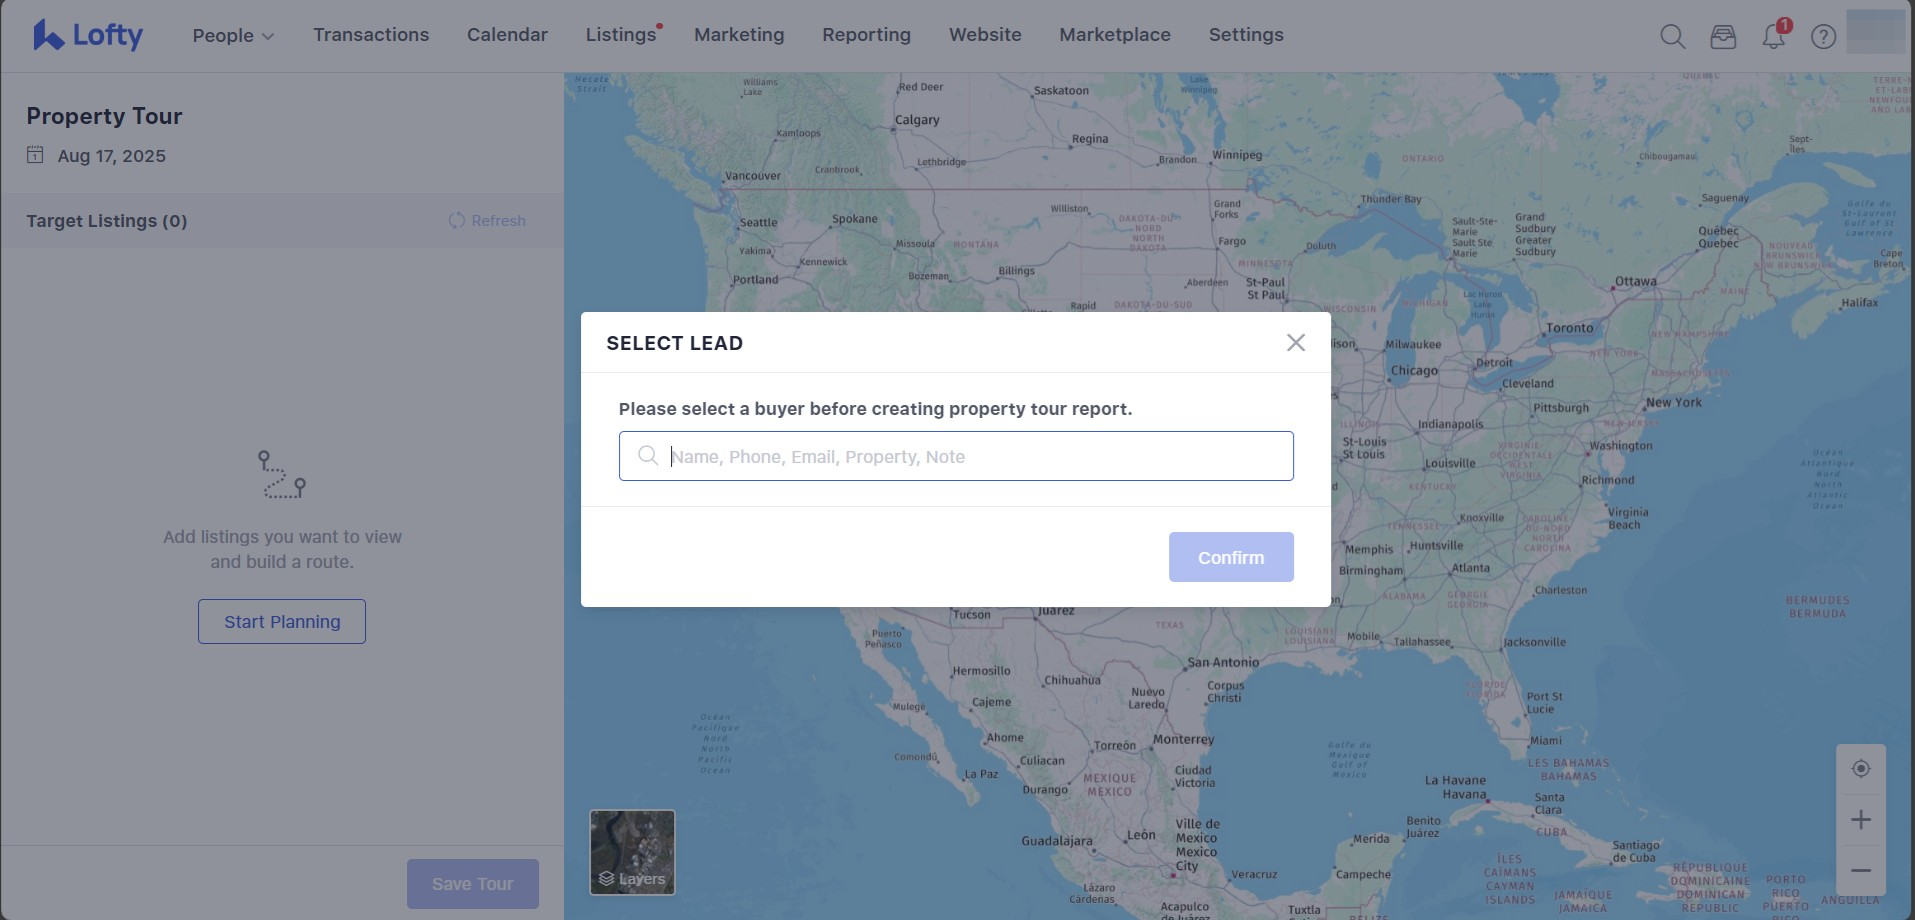Open the inbox tray icon
This screenshot has width=1915, height=920.
tap(1723, 37)
